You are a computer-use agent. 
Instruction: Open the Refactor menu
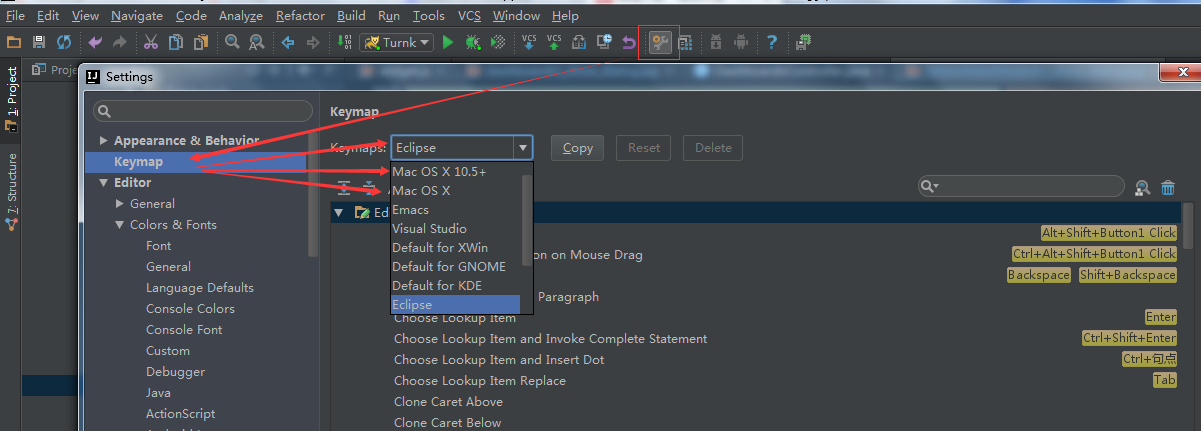click(300, 16)
